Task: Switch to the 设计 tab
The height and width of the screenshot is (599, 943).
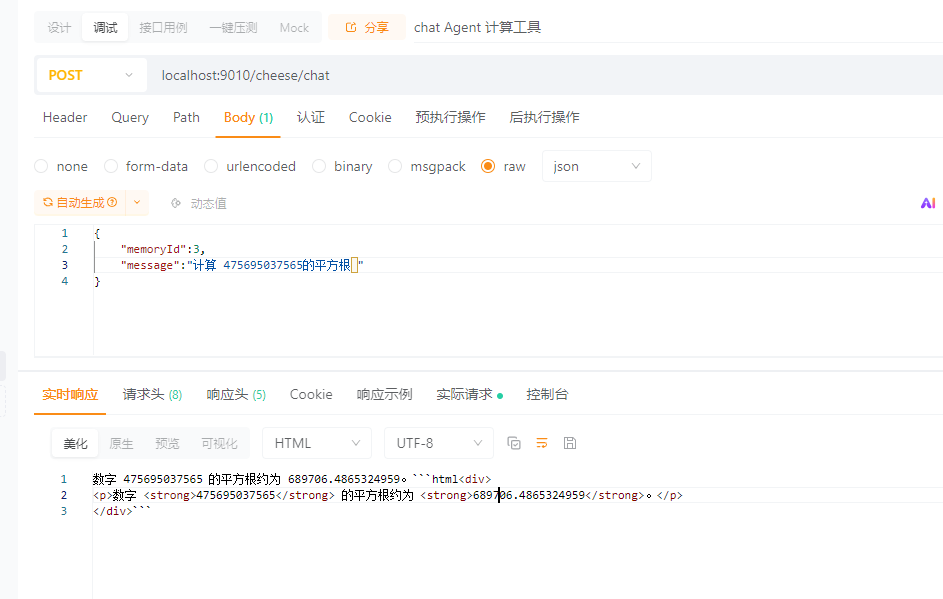Action: point(59,28)
